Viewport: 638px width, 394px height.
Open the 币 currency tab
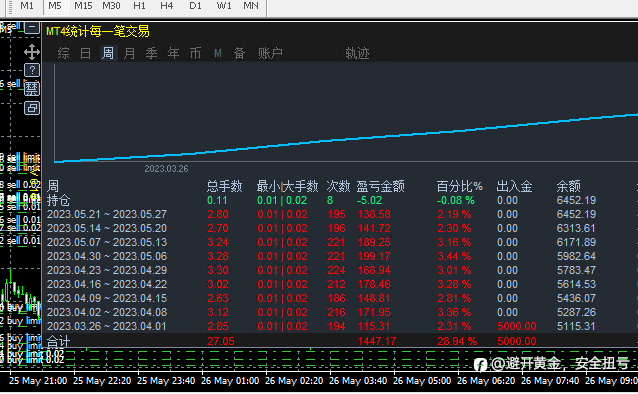point(195,53)
